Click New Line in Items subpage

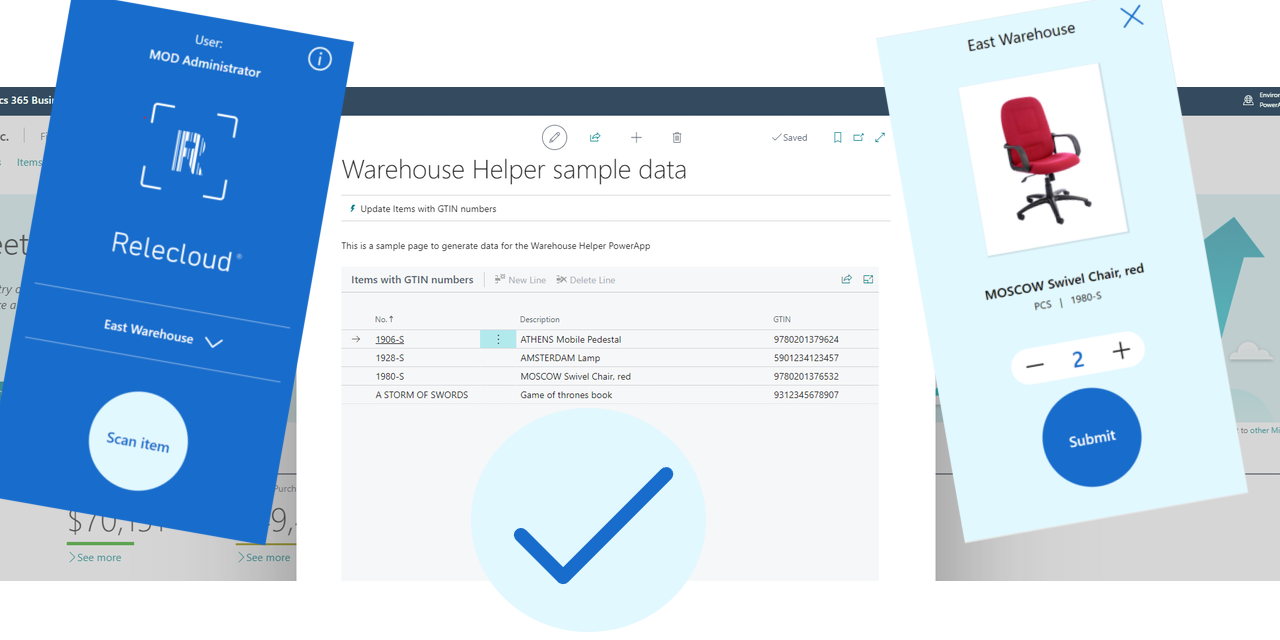pos(520,280)
